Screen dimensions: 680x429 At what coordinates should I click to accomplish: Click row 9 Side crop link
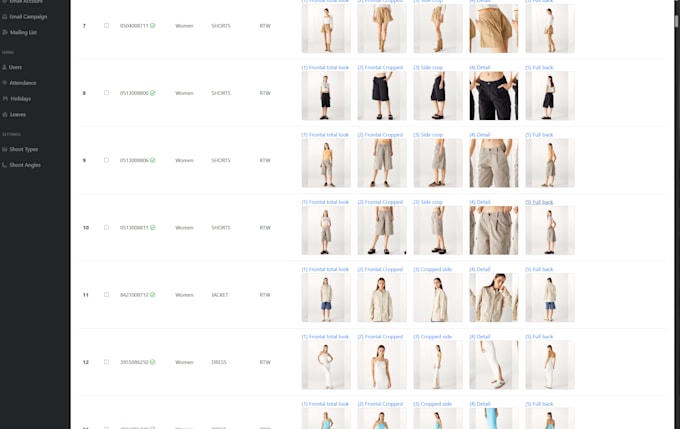[x=428, y=135]
